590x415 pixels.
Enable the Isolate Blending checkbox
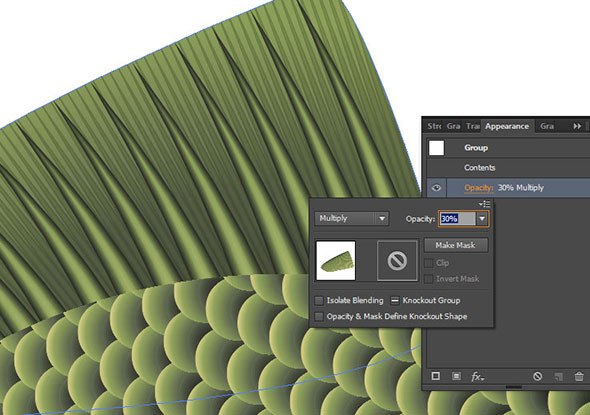coord(319,300)
